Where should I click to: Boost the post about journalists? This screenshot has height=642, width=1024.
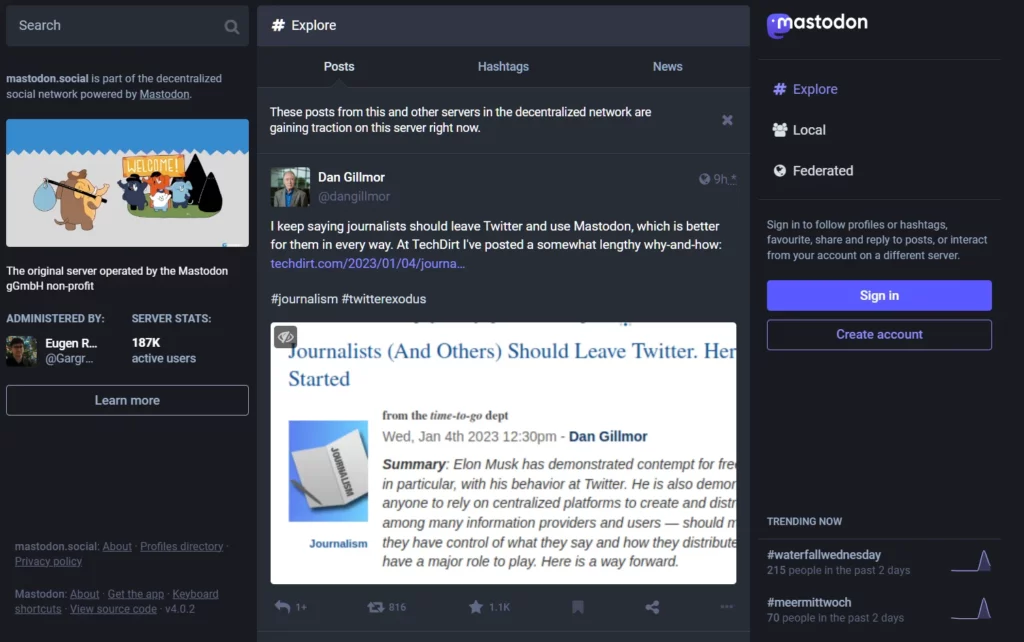click(373, 606)
